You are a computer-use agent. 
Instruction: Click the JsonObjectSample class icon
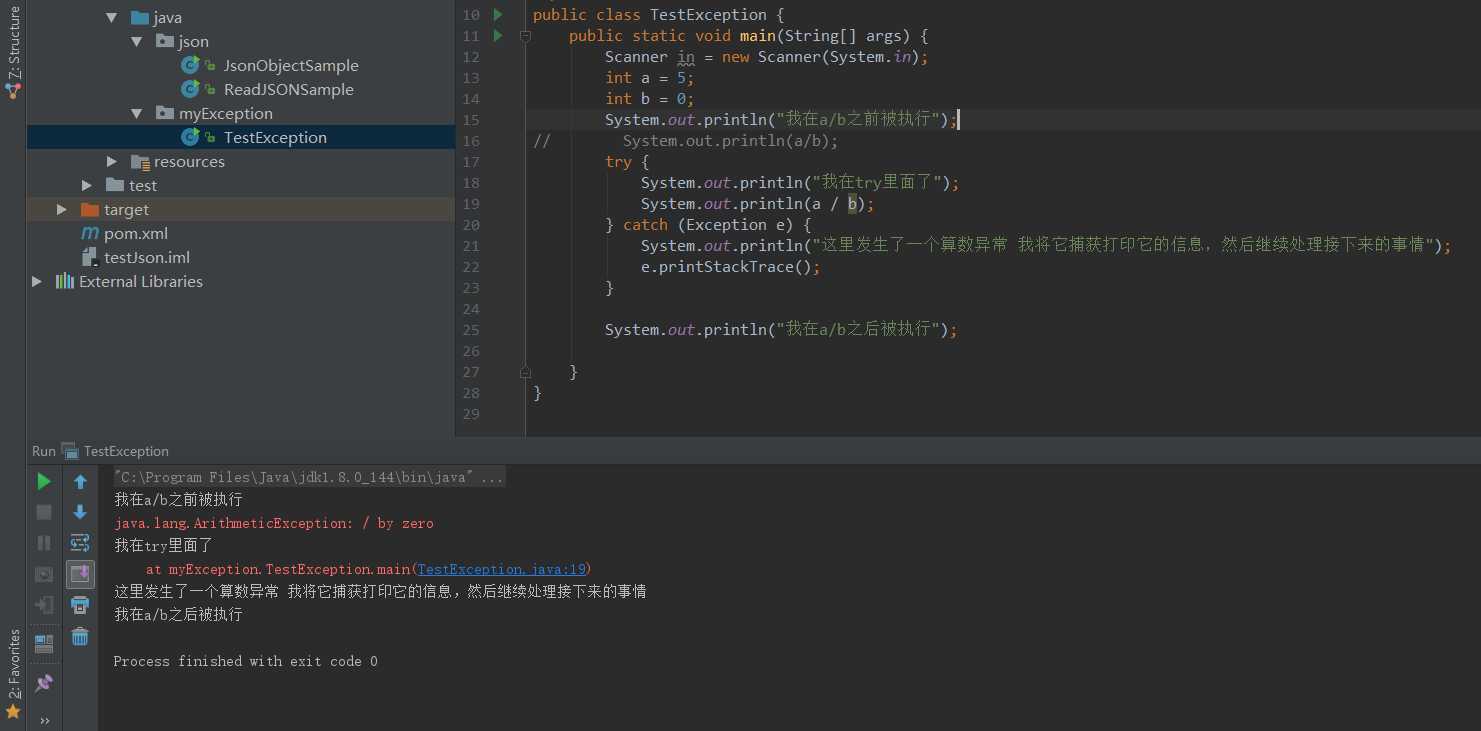[x=190, y=66]
